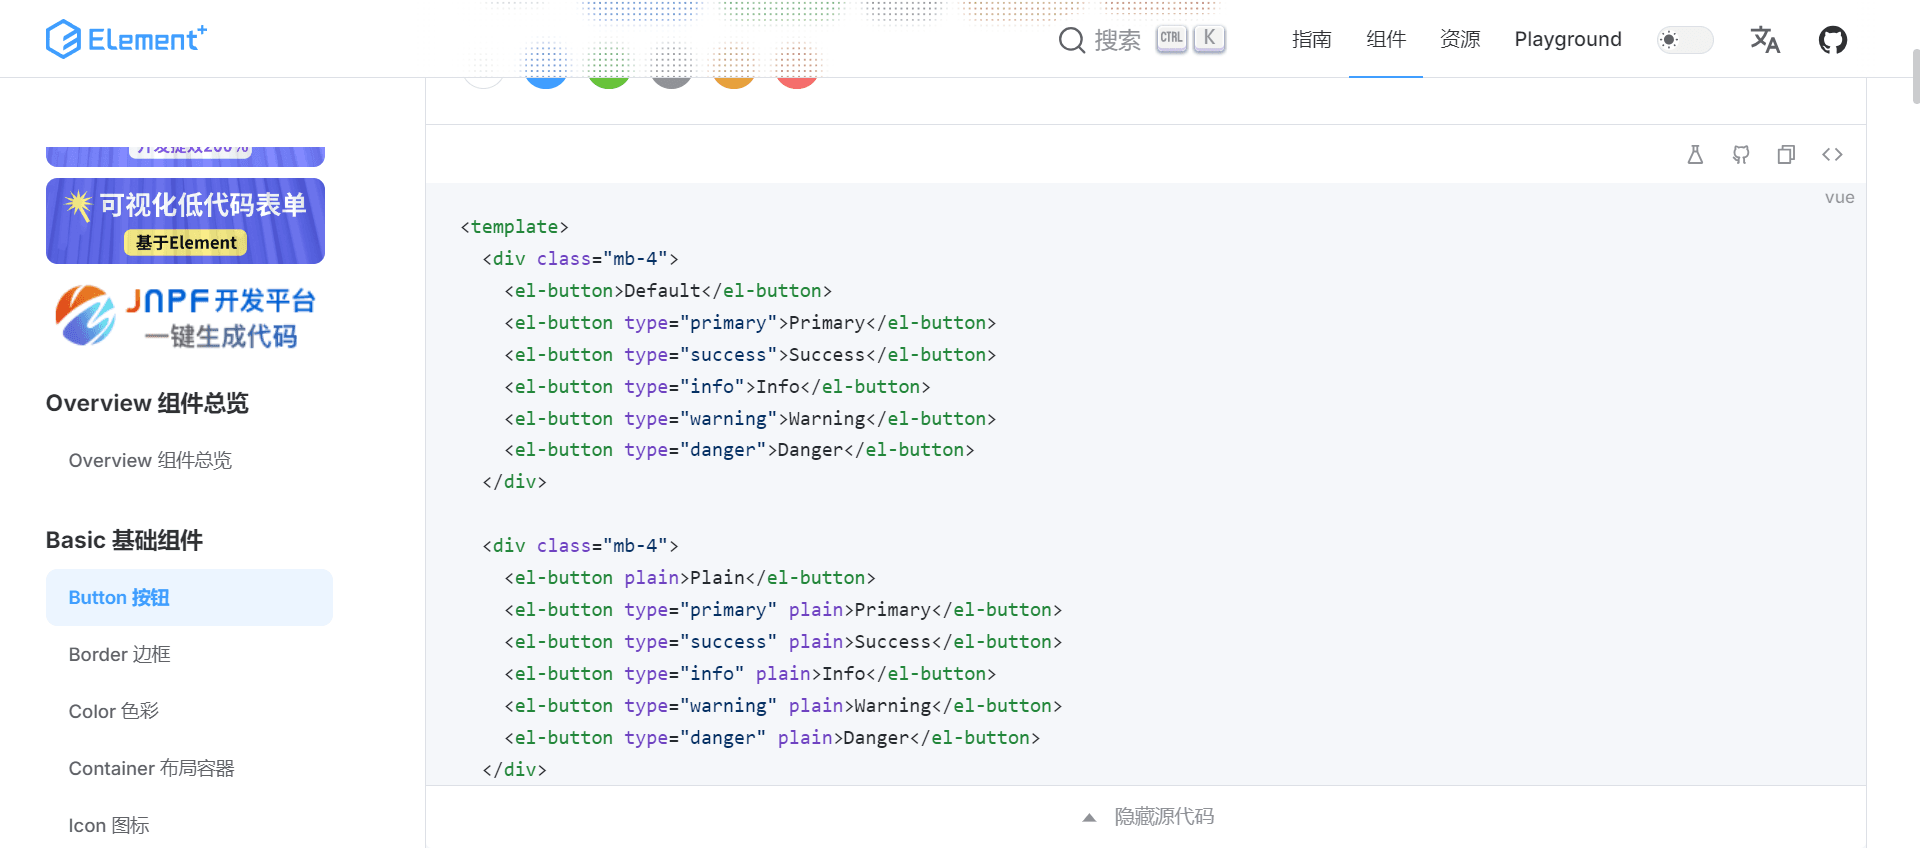This screenshot has width=1920, height=848.
Task: Toggle the dark mode switch
Action: click(x=1685, y=40)
